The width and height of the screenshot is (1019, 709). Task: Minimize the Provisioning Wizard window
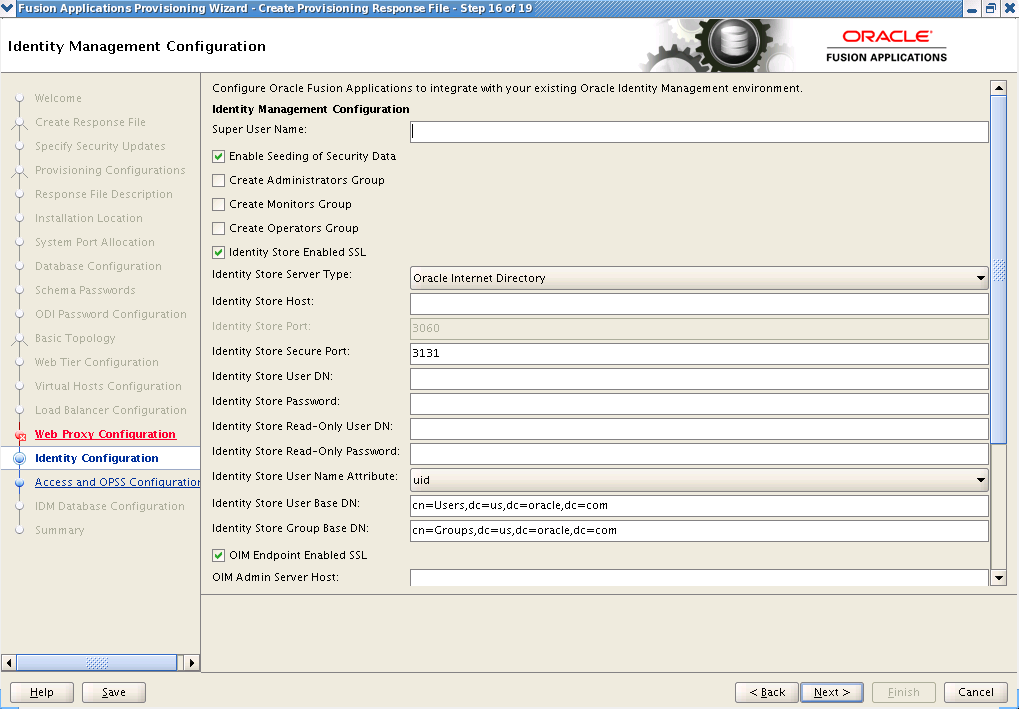pyautogui.click(x=972, y=9)
